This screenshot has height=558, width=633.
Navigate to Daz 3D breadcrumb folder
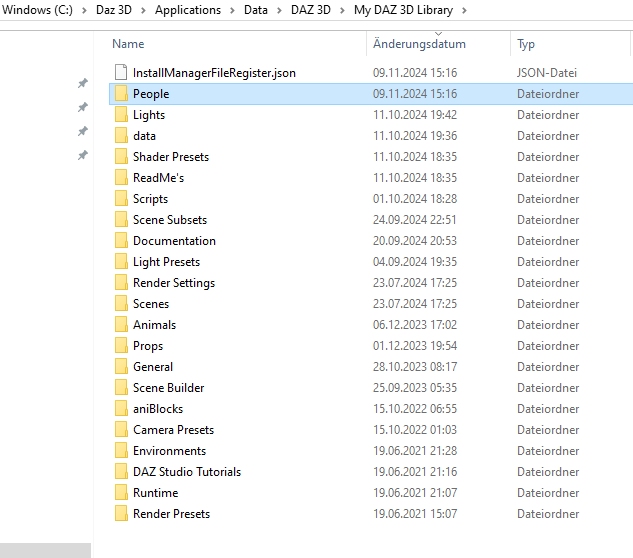(x=114, y=10)
